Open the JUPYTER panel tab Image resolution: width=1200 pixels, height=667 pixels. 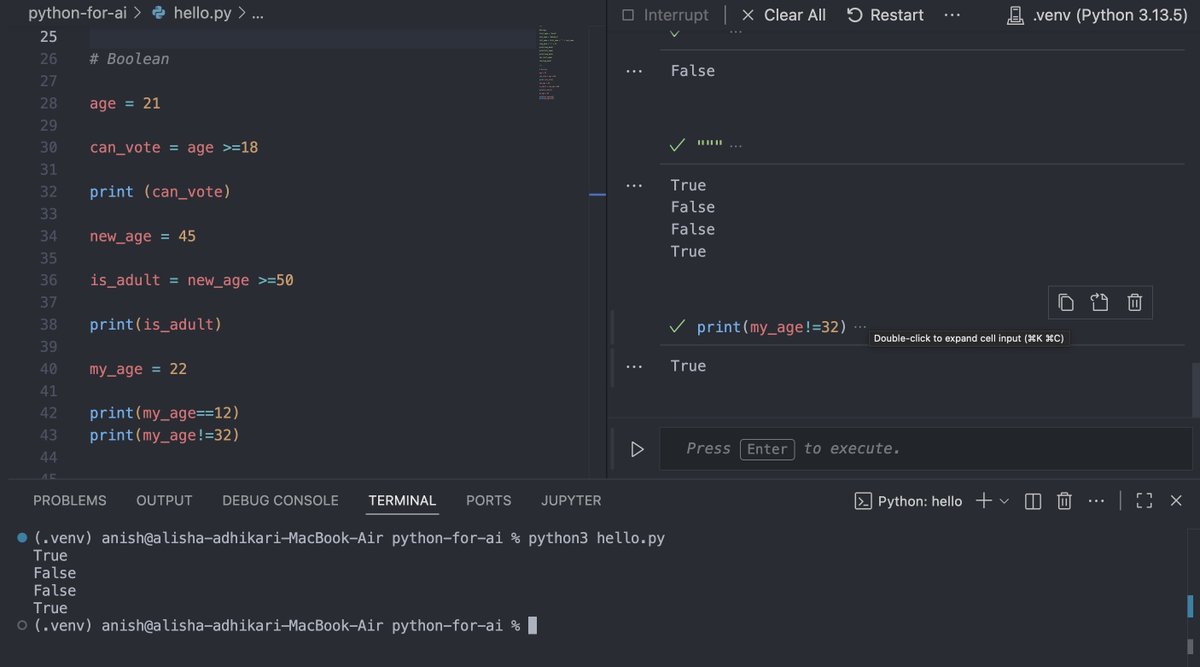[x=571, y=500]
